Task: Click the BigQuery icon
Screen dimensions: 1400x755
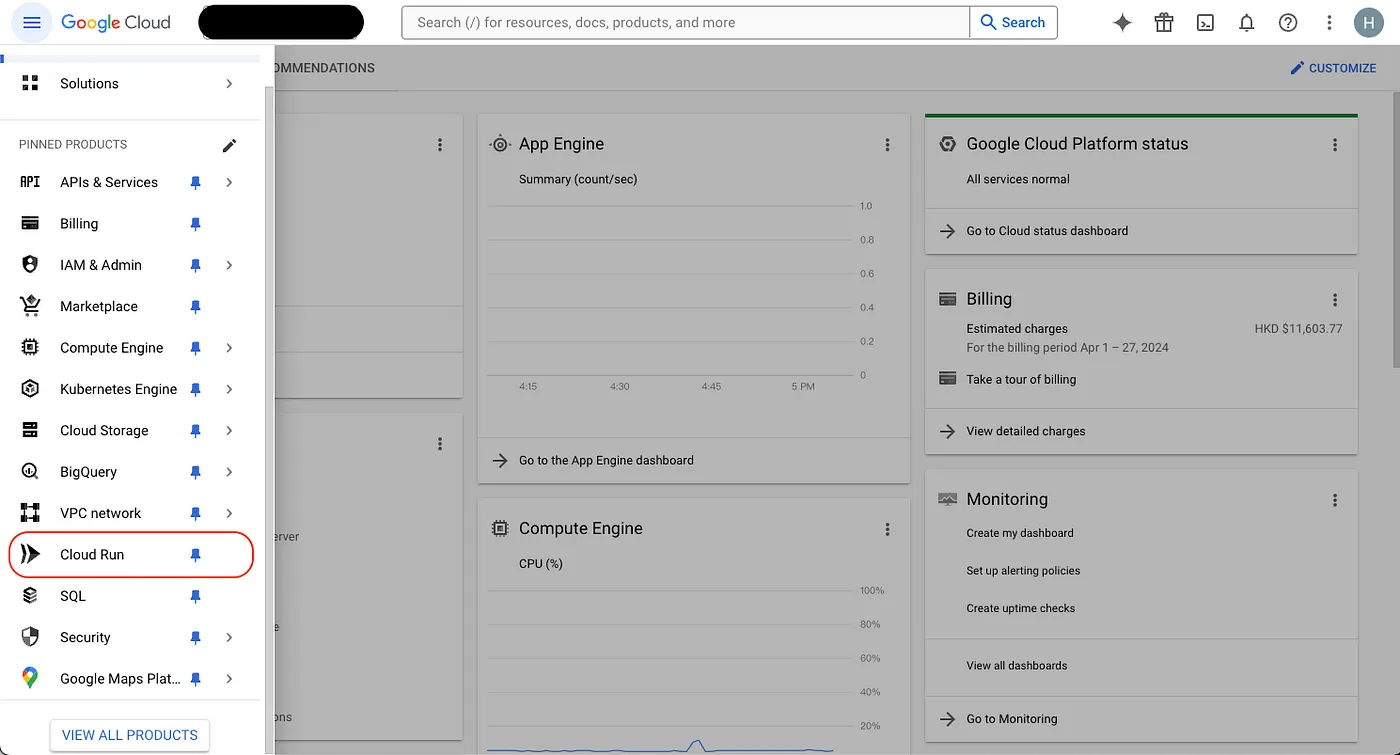Action: tap(30, 472)
